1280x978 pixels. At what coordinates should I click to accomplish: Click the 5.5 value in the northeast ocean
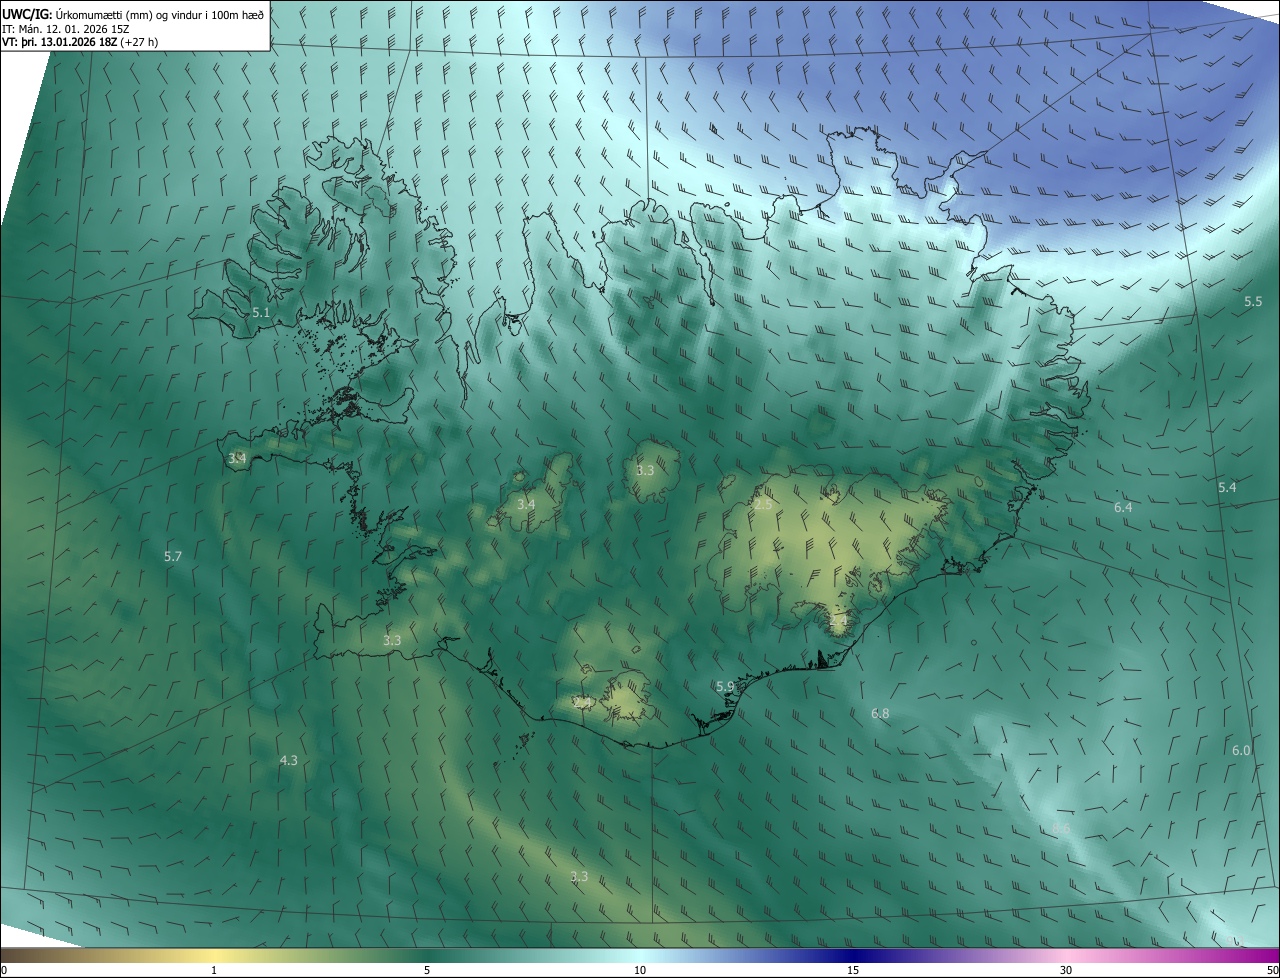(1253, 302)
